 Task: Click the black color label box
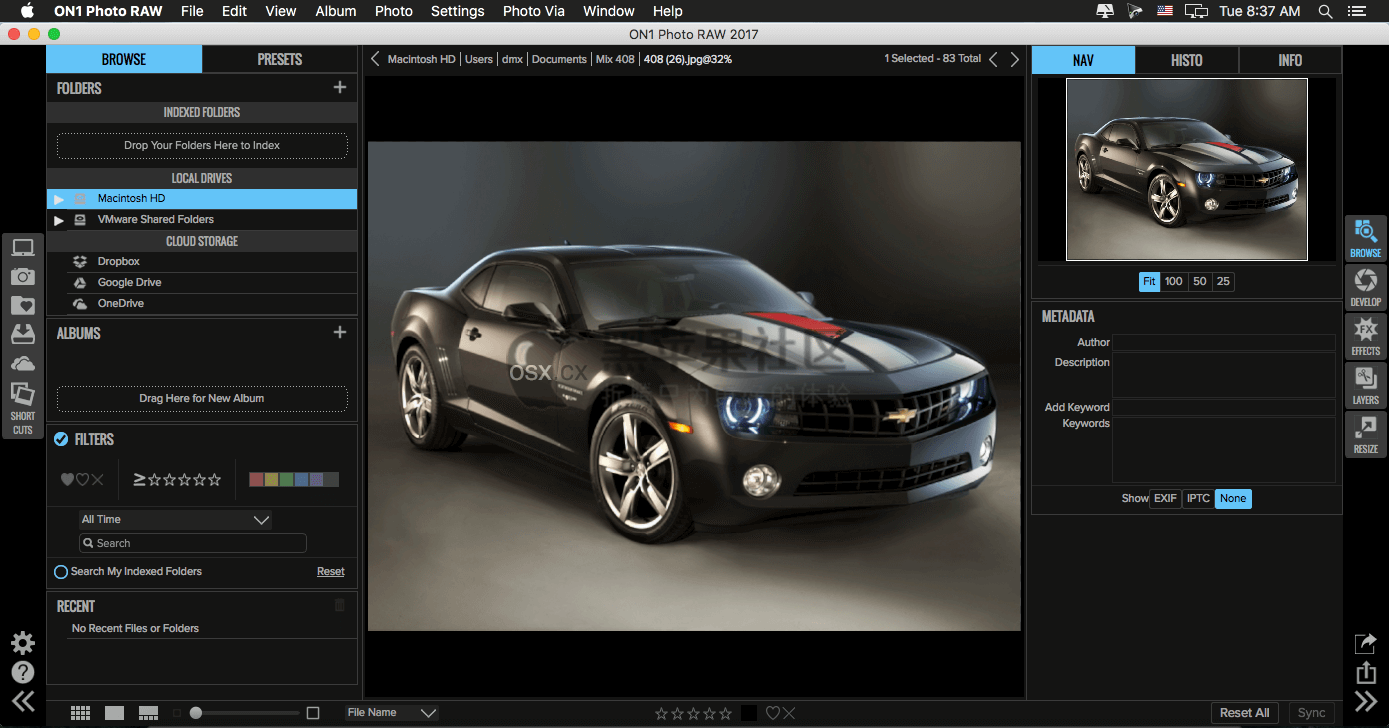click(749, 713)
